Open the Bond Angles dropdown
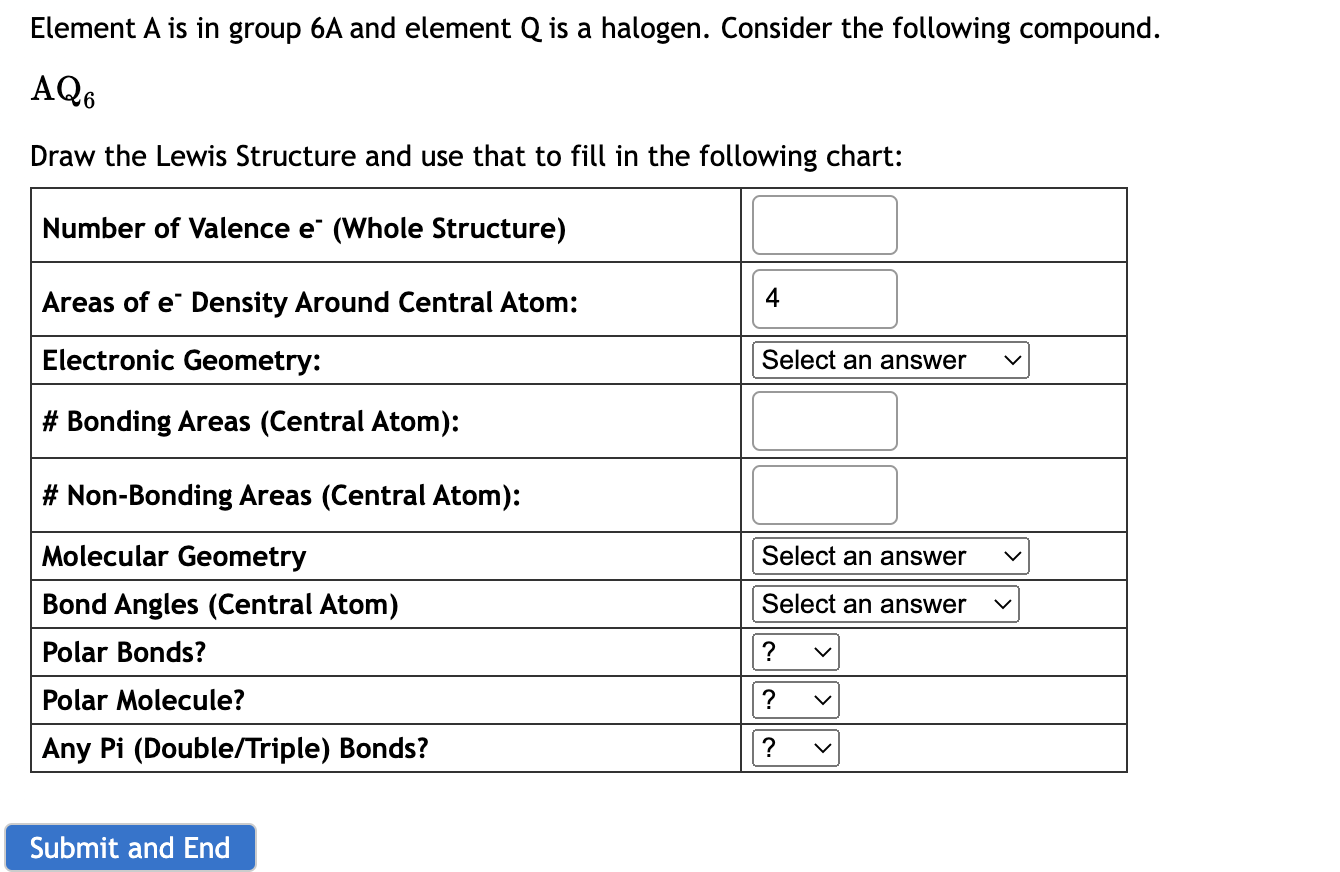Screen dimensions: 1340x872 (x=885, y=604)
